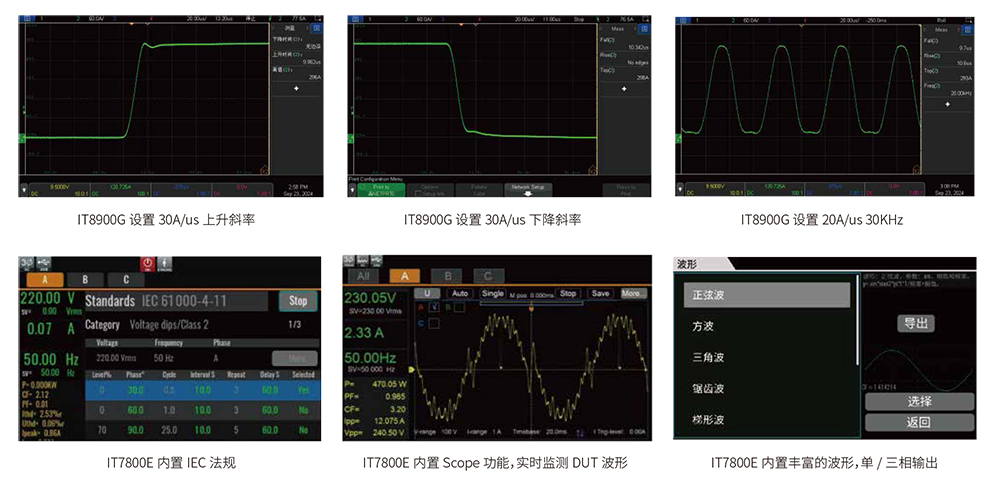Select 方波 in waveform list
The height and width of the screenshot is (482, 1000).
(767, 326)
